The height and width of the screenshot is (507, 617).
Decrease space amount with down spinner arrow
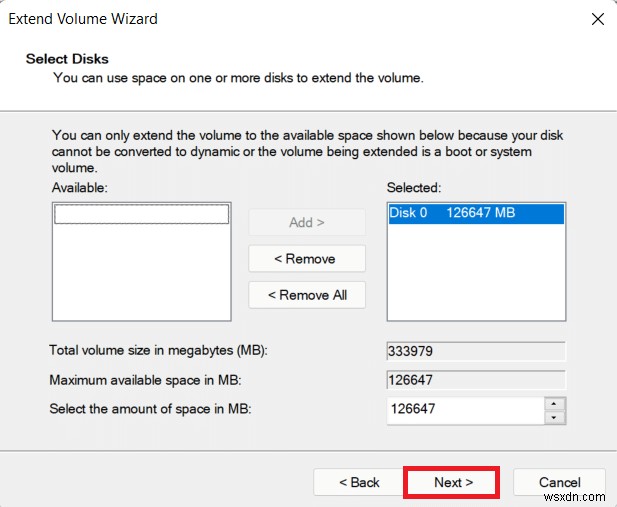click(x=554, y=418)
